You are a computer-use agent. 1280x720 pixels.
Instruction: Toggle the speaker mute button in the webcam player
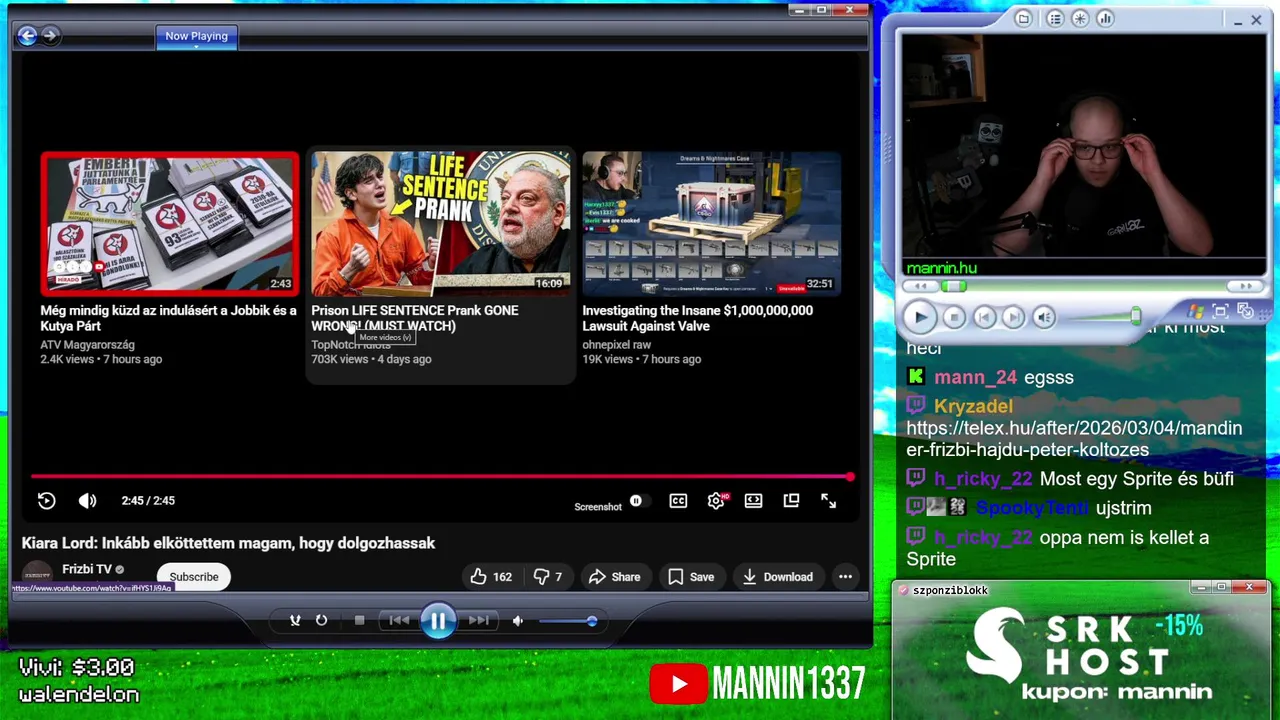(x=1044, y=317)
